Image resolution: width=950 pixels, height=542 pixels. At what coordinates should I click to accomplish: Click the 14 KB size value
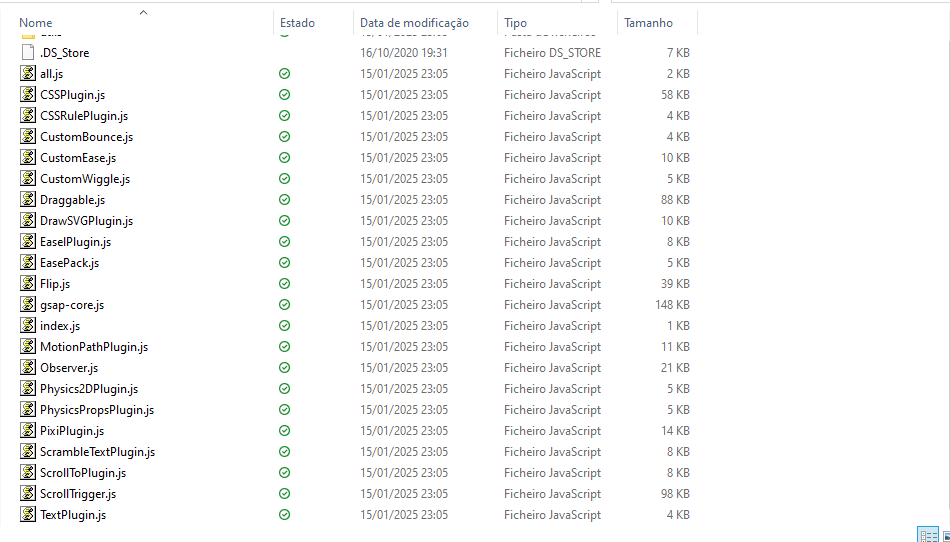(x=675, y=431)
